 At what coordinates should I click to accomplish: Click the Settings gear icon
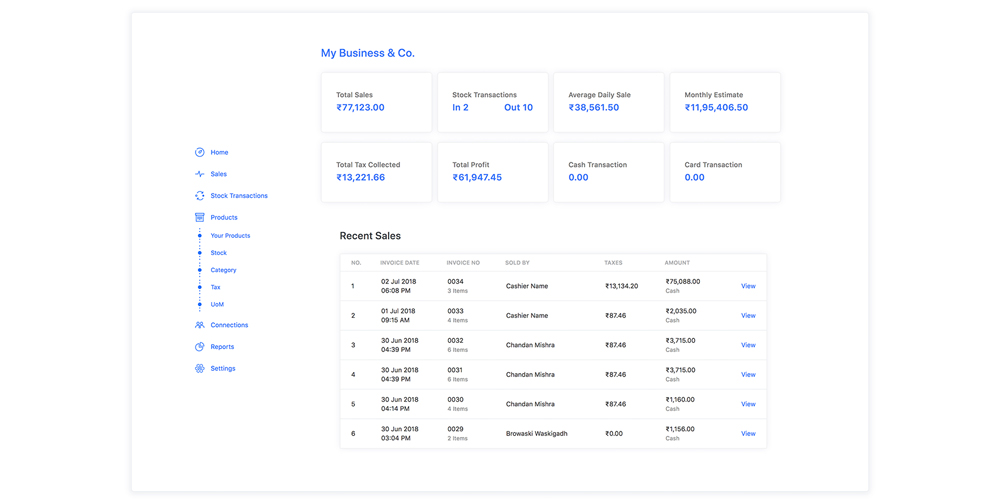[x=200, y=368]
